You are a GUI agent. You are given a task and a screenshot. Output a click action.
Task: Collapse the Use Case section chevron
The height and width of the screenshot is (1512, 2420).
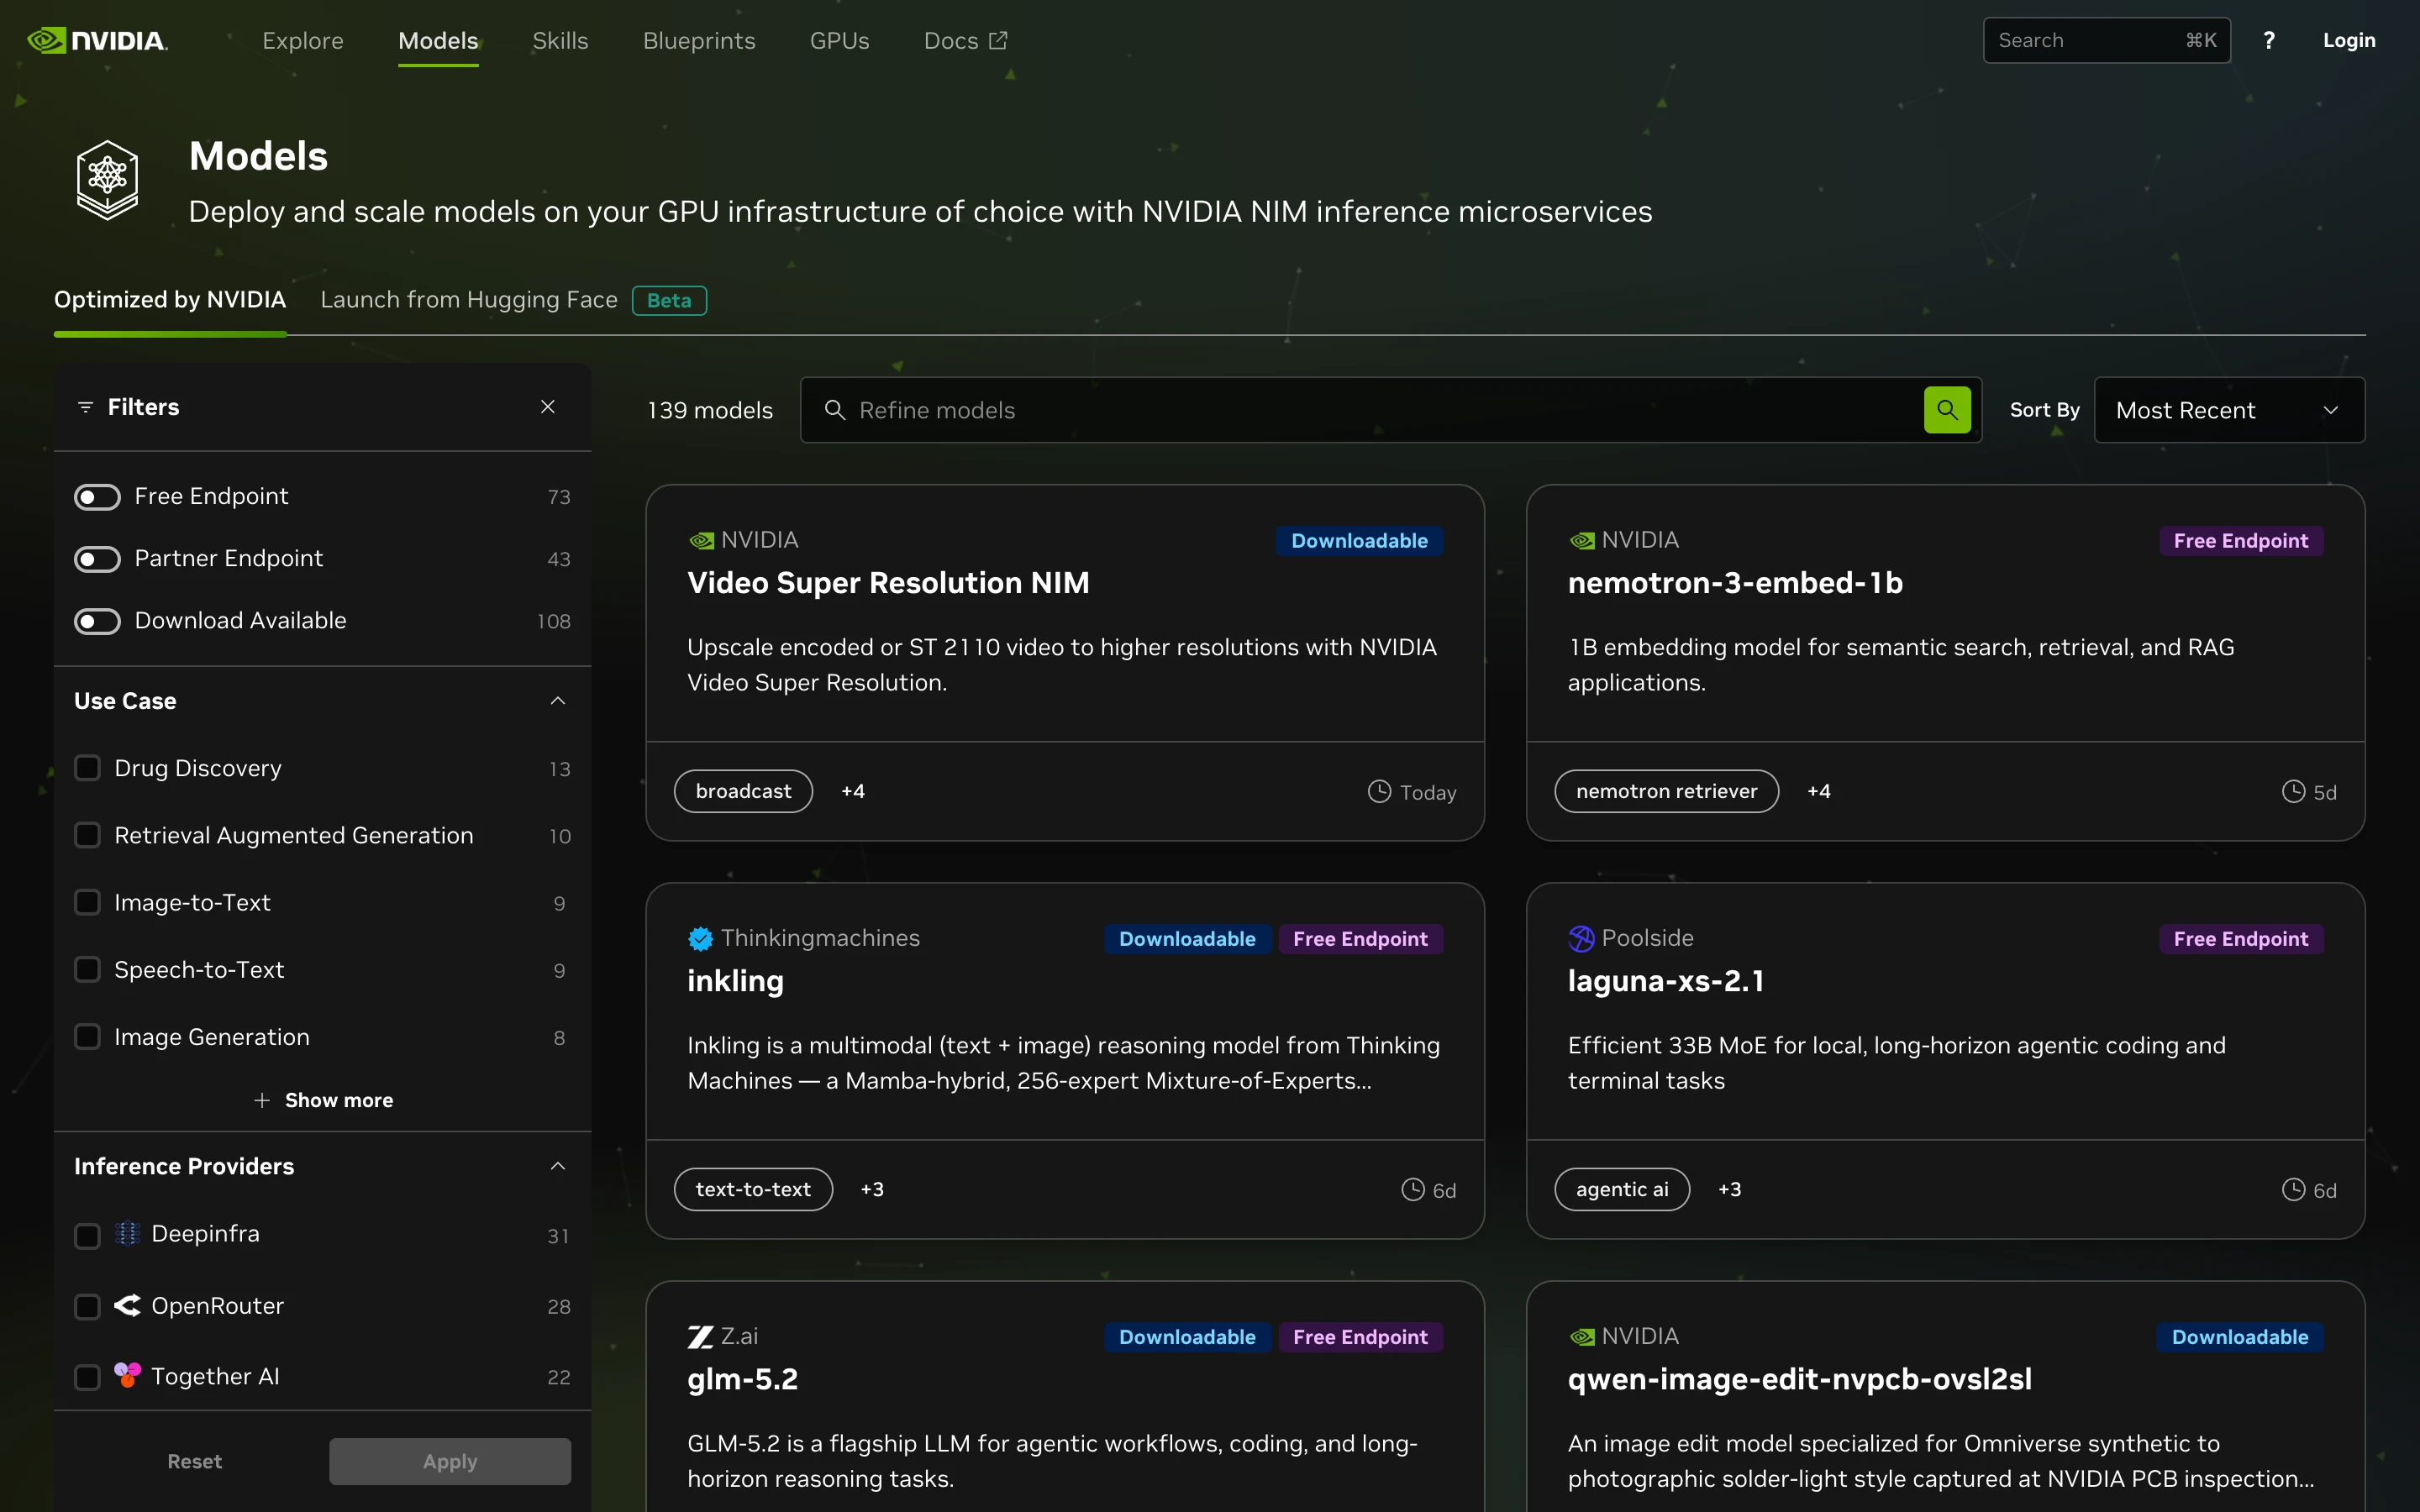tap(558, 701)
